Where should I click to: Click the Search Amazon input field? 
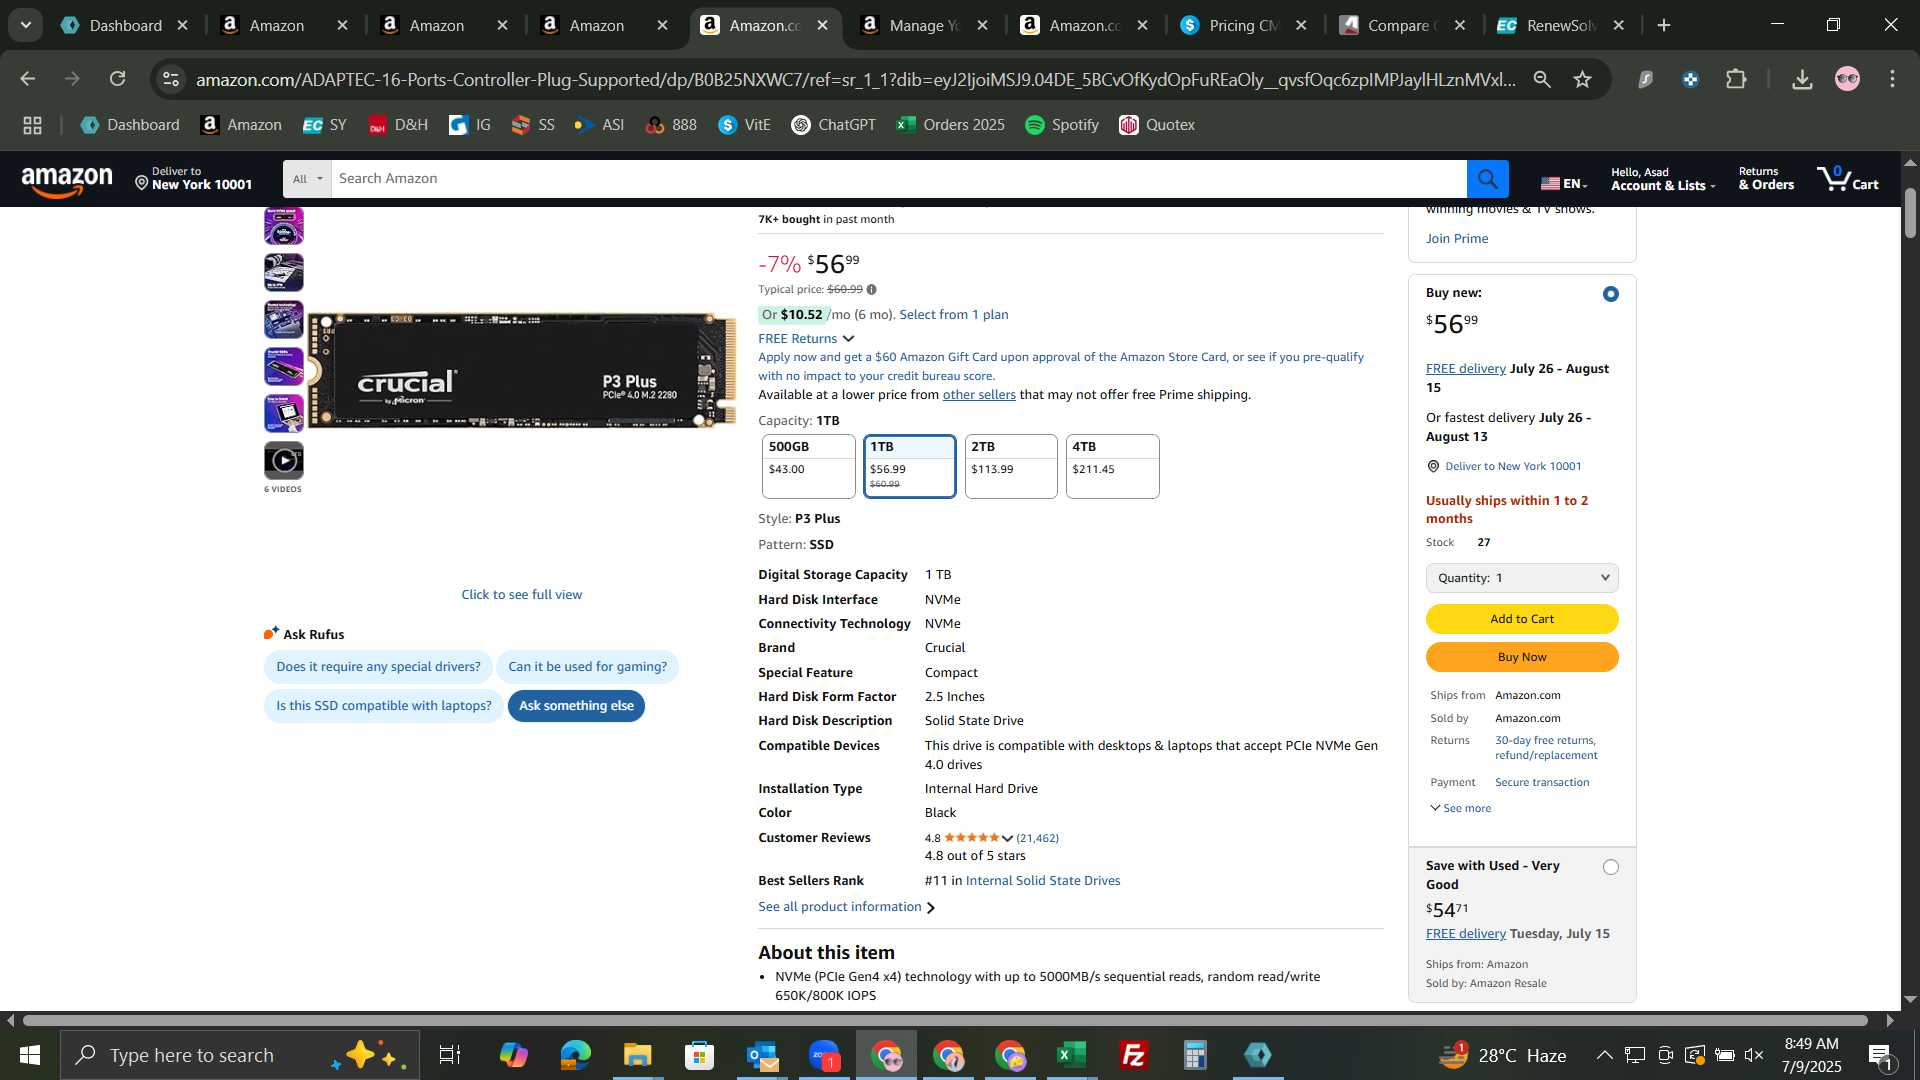(899, 179)
